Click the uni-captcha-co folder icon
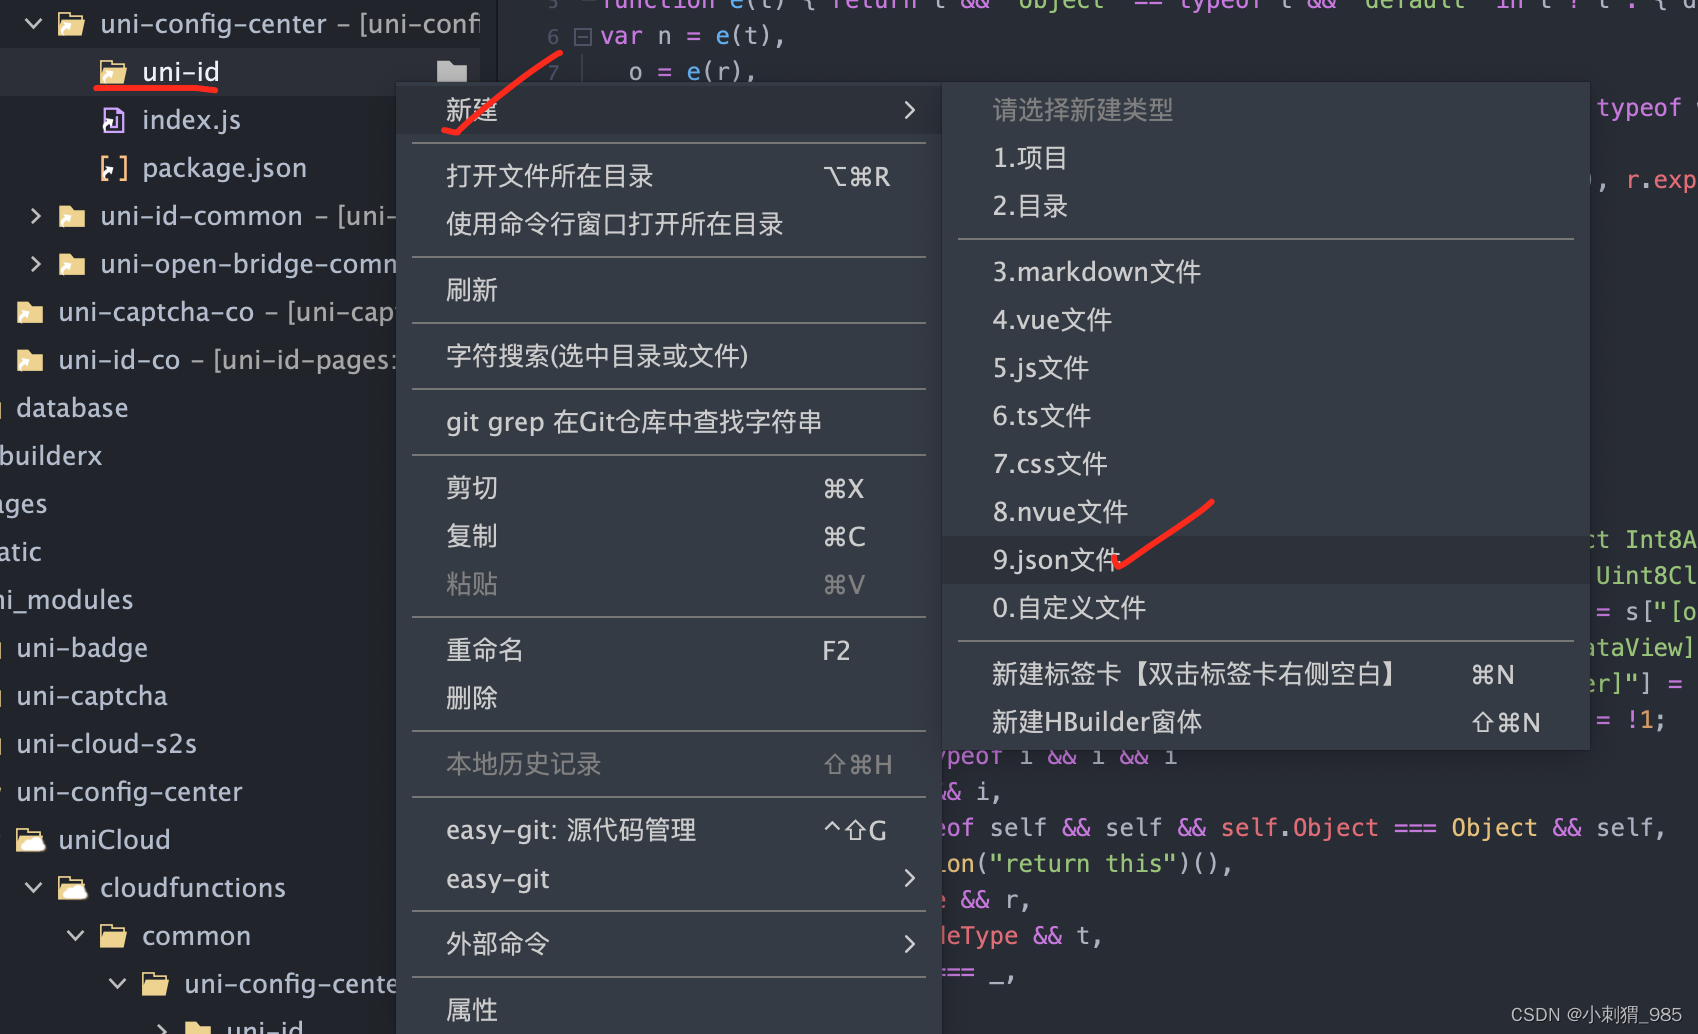The width and height of the screenshot is (1698, 1034). (x=30, y=312)
